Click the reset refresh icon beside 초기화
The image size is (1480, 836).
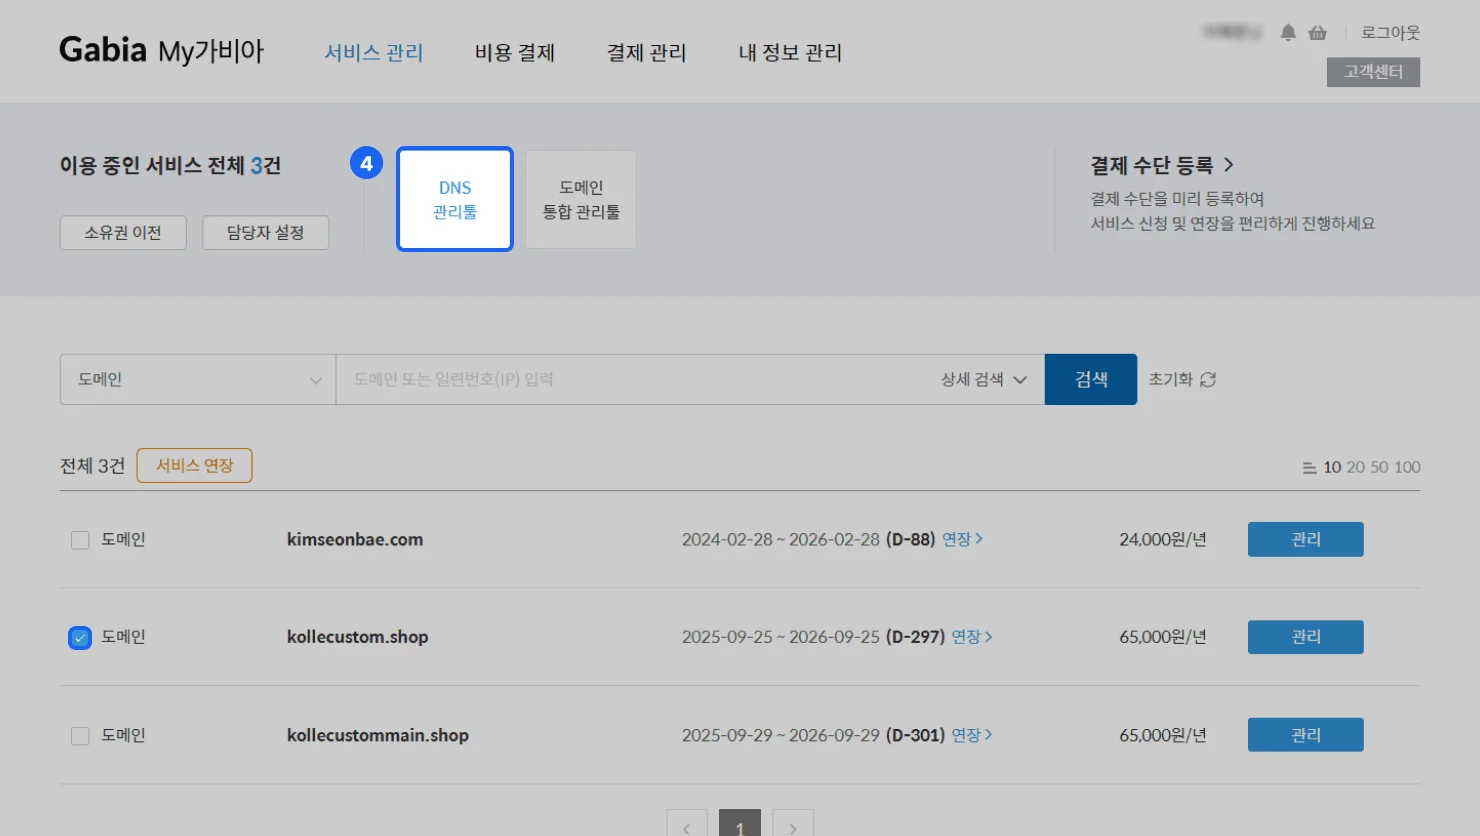[x=1208, y=380]
